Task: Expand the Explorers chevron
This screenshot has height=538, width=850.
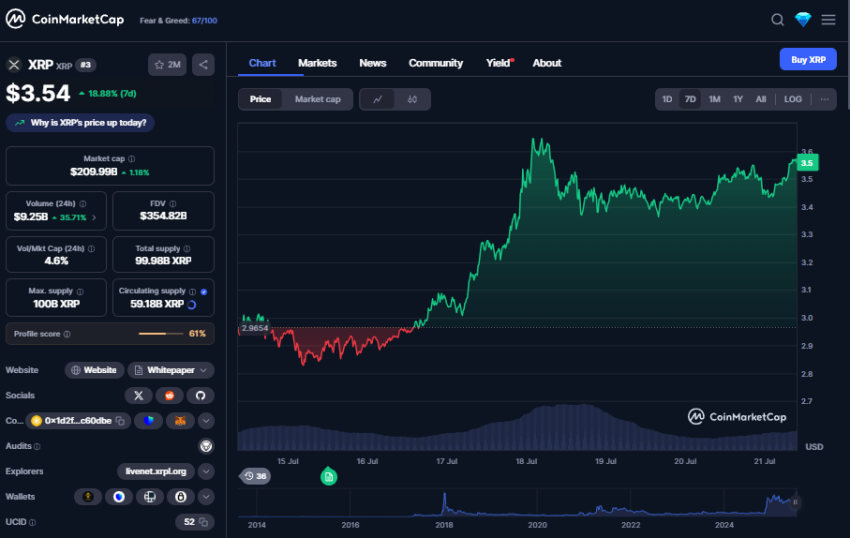Action: tap(206, 471)
